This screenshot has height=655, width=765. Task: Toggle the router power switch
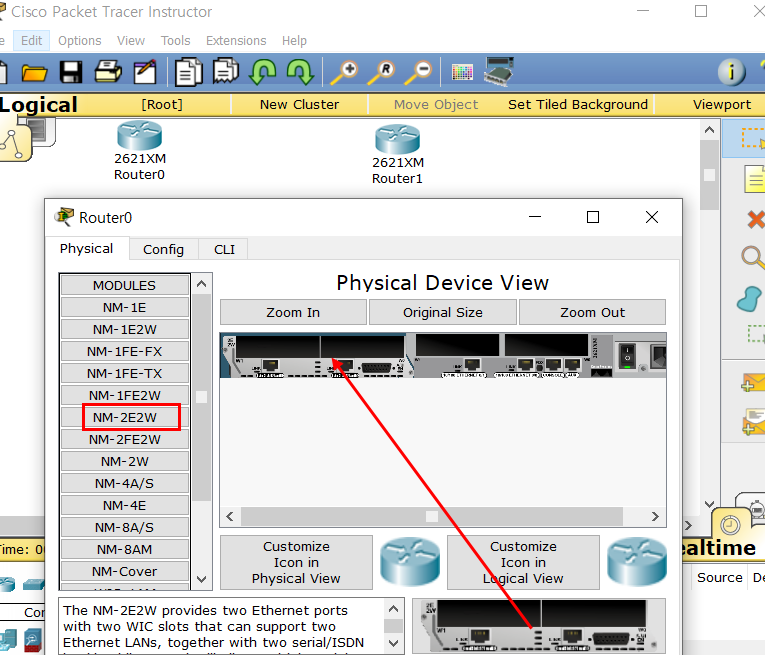(x=627, y=356)
